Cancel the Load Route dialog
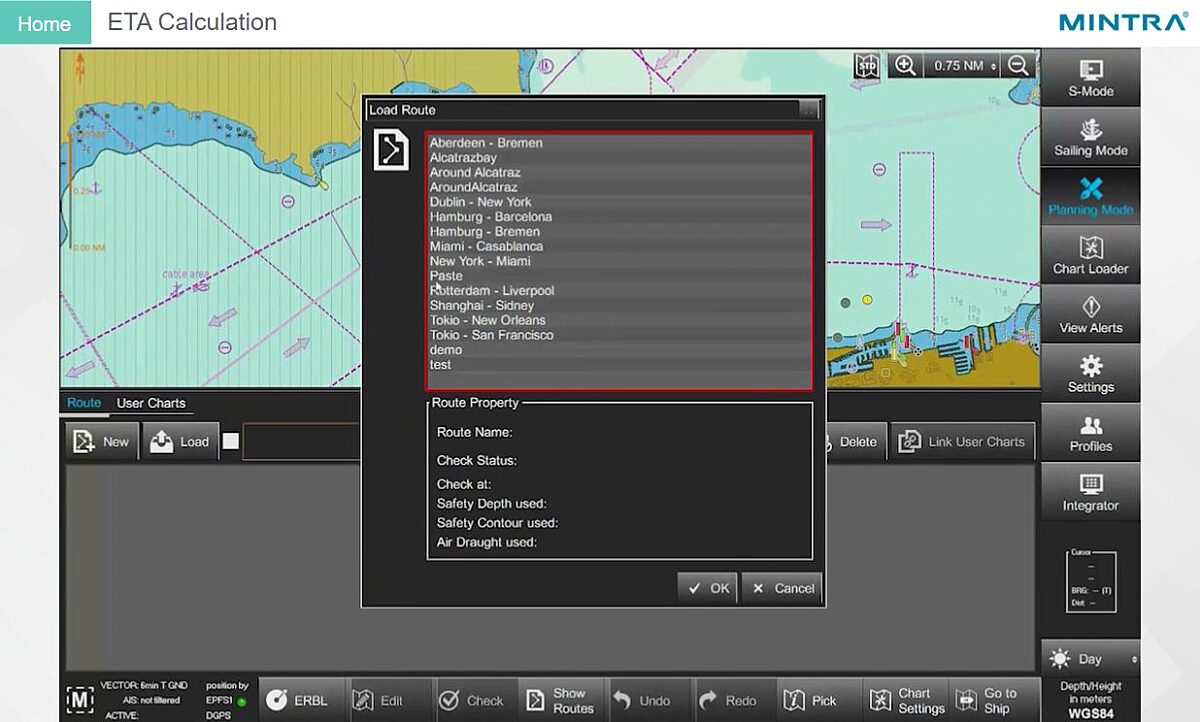 (783, 588)
